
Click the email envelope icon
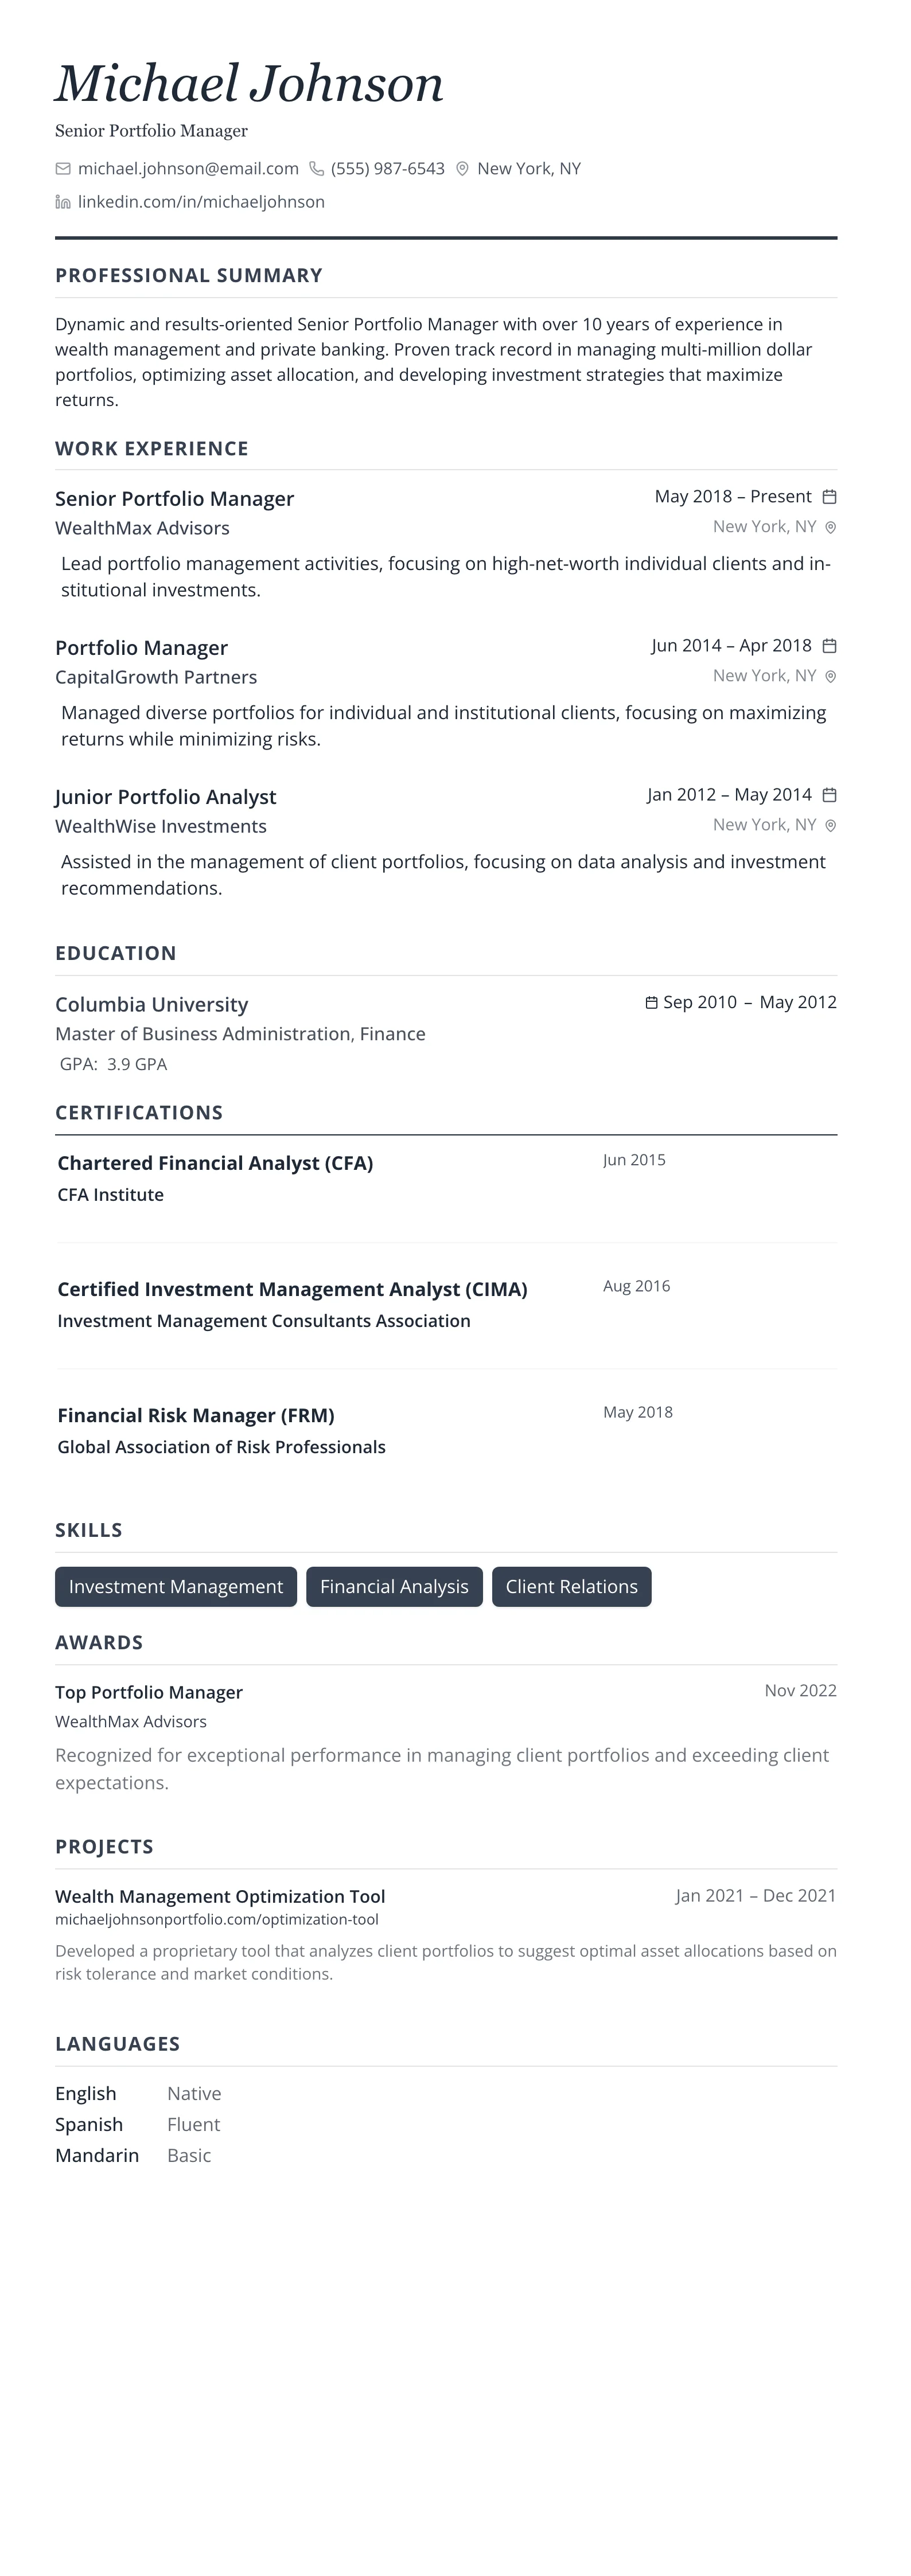tap(63, 169)
